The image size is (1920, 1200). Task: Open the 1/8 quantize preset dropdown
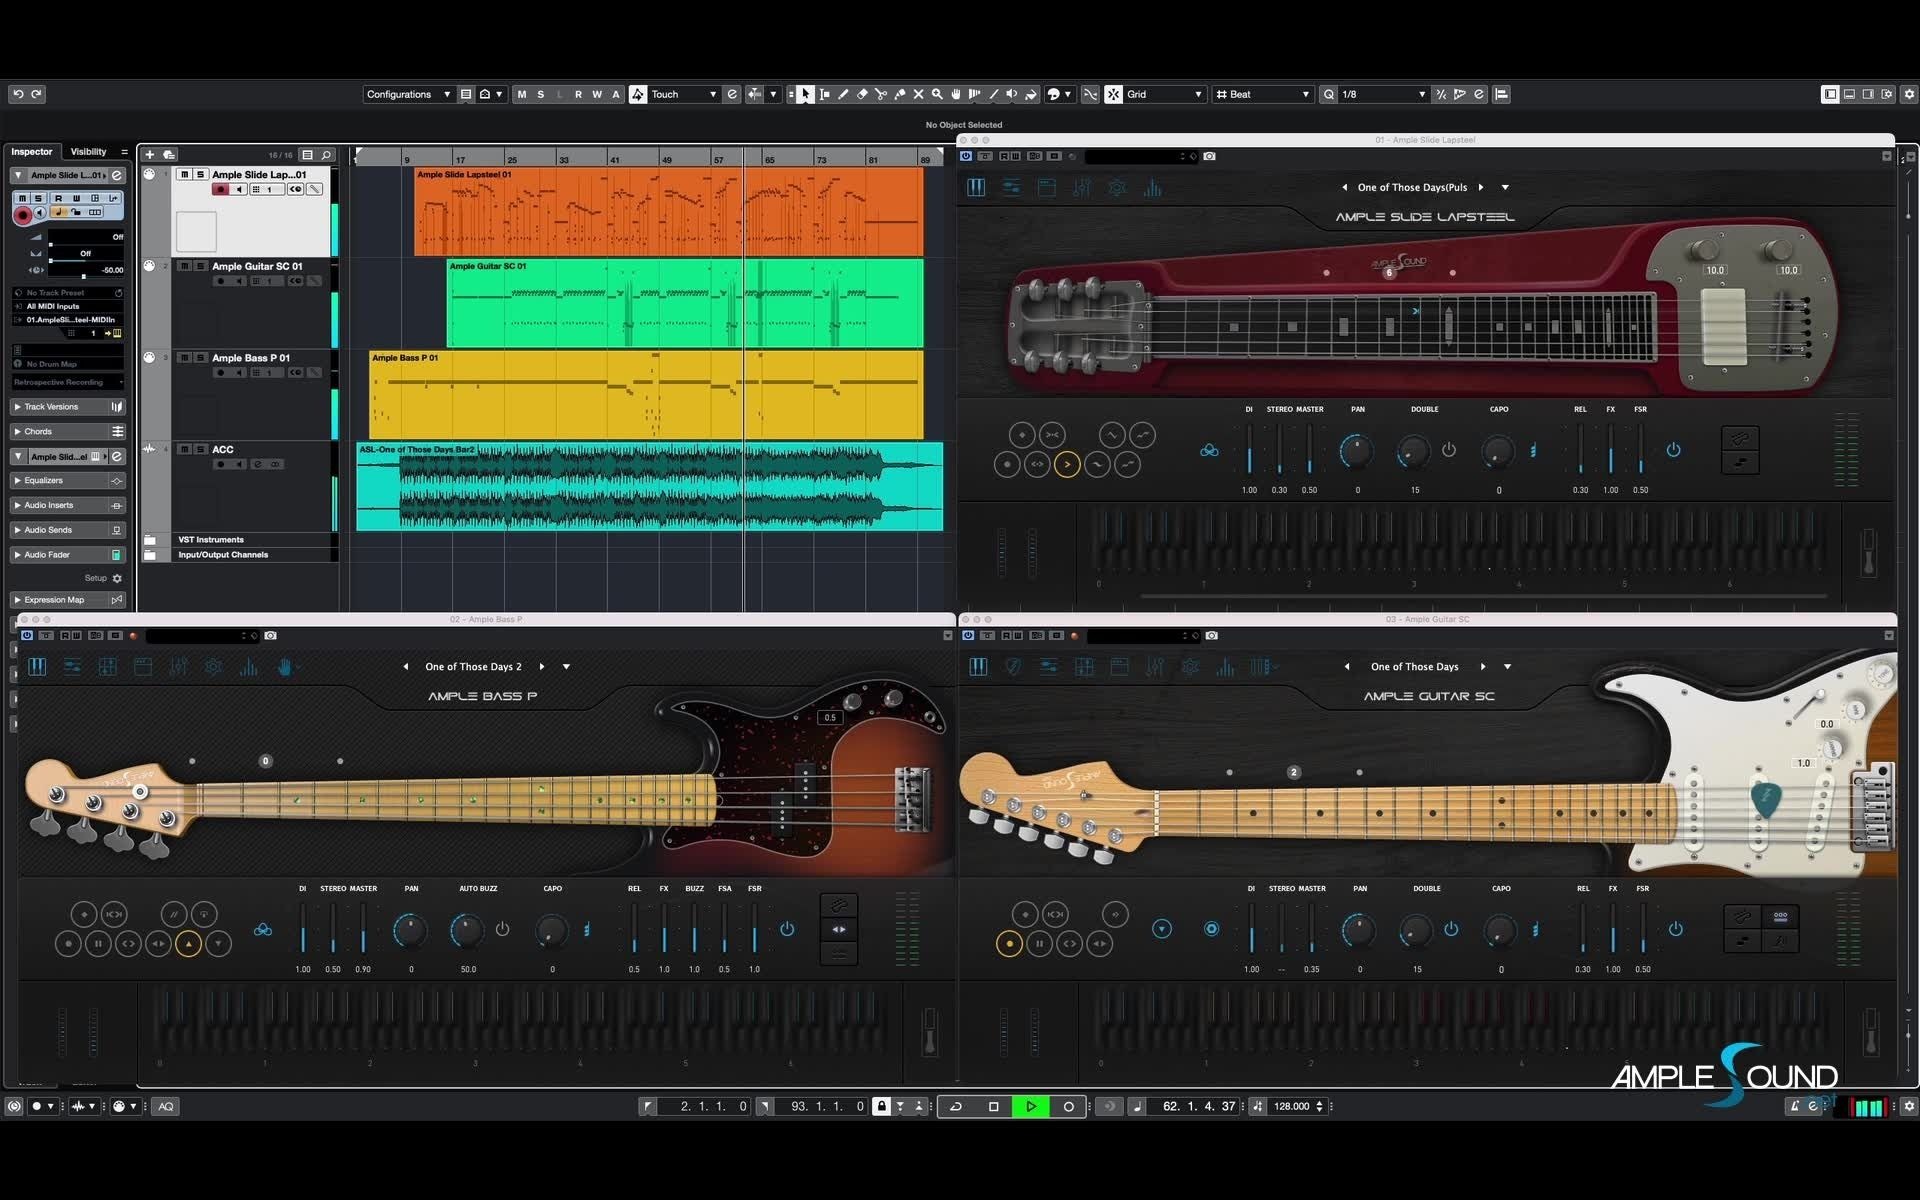click(x=1383, y=94)
